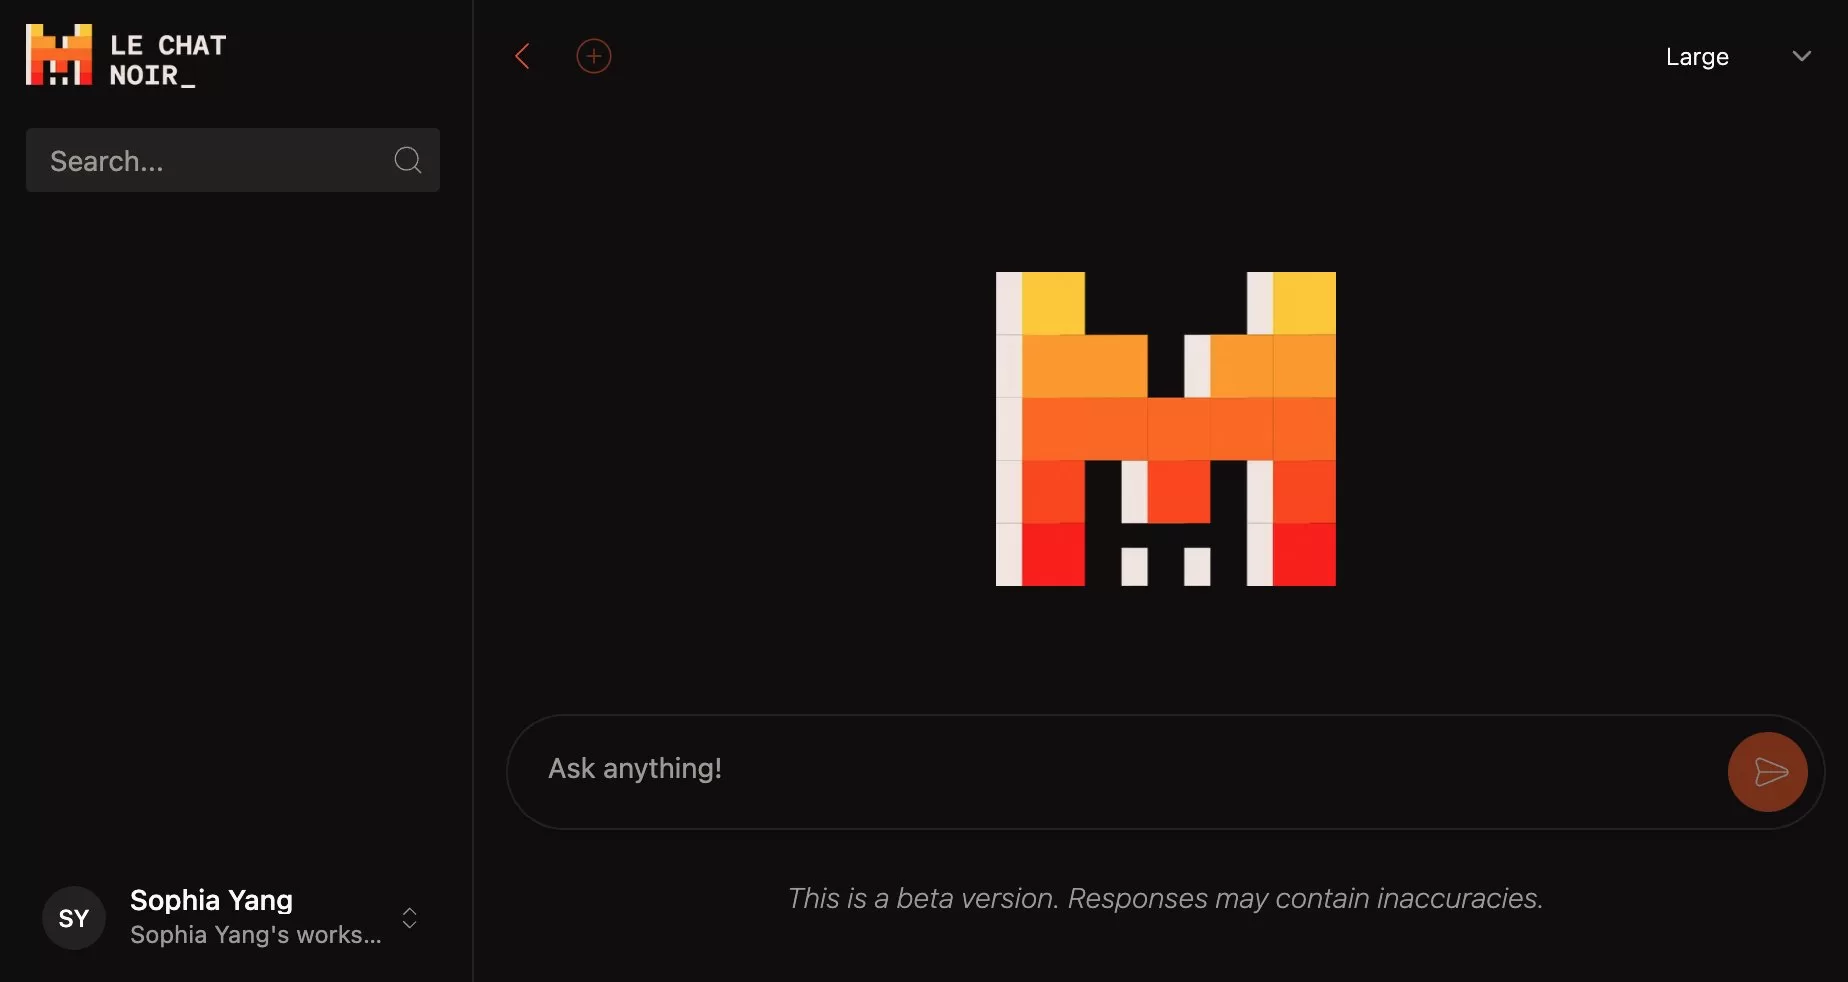This screenshot has width=1848, height=982.
Task: Click top-left yellow block of center logo
Action: [1052, 303]
